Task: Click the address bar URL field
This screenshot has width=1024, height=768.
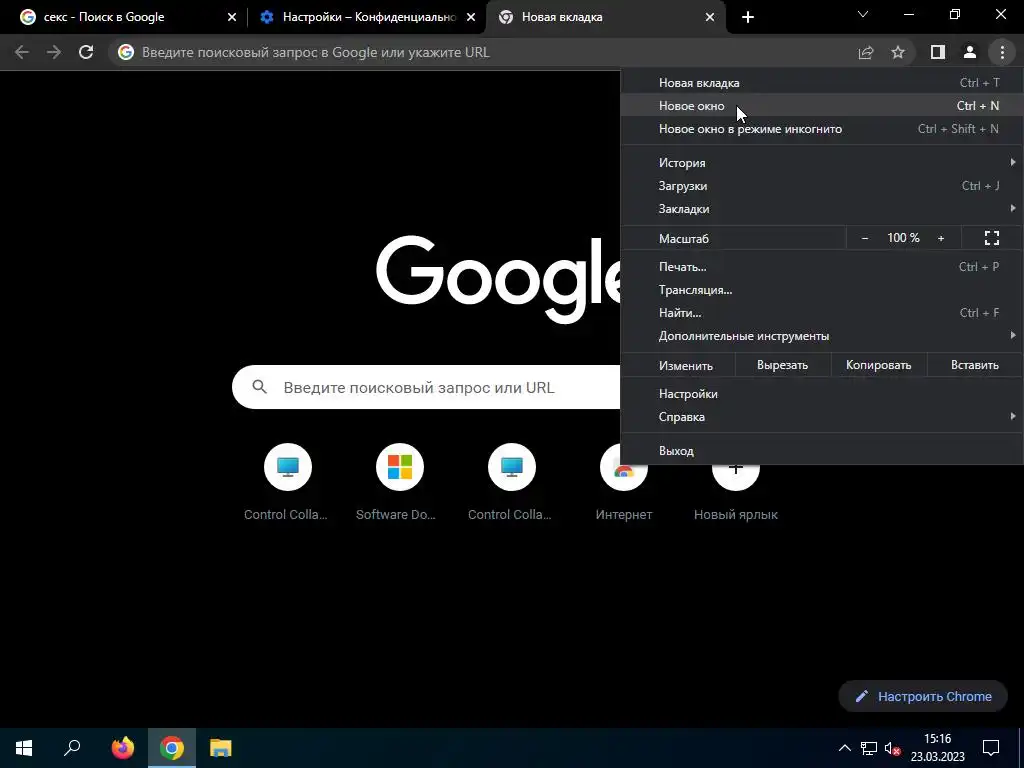Action: click(x=483, y=52)
